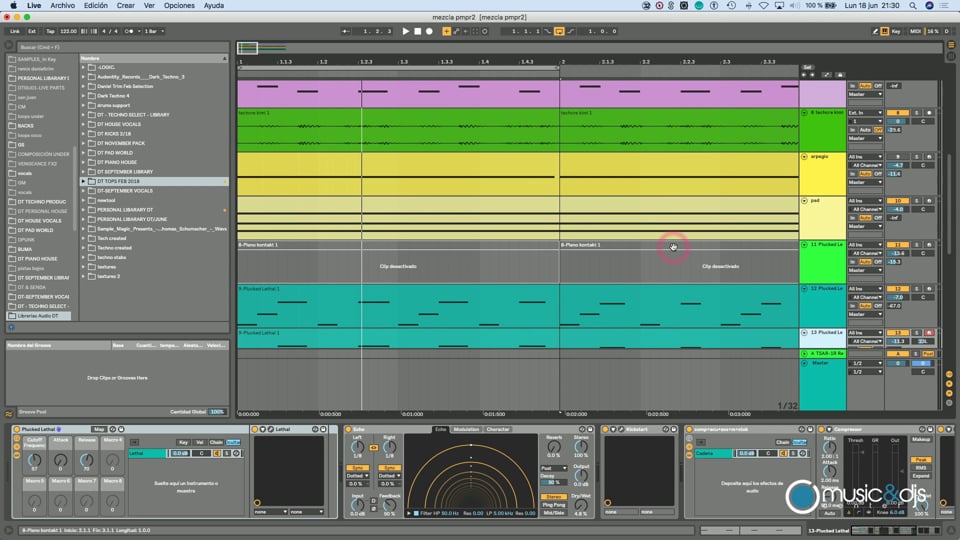This screenshot has height=540, width=960.
Task: Open the Edición menu
Action: point(96,6)
